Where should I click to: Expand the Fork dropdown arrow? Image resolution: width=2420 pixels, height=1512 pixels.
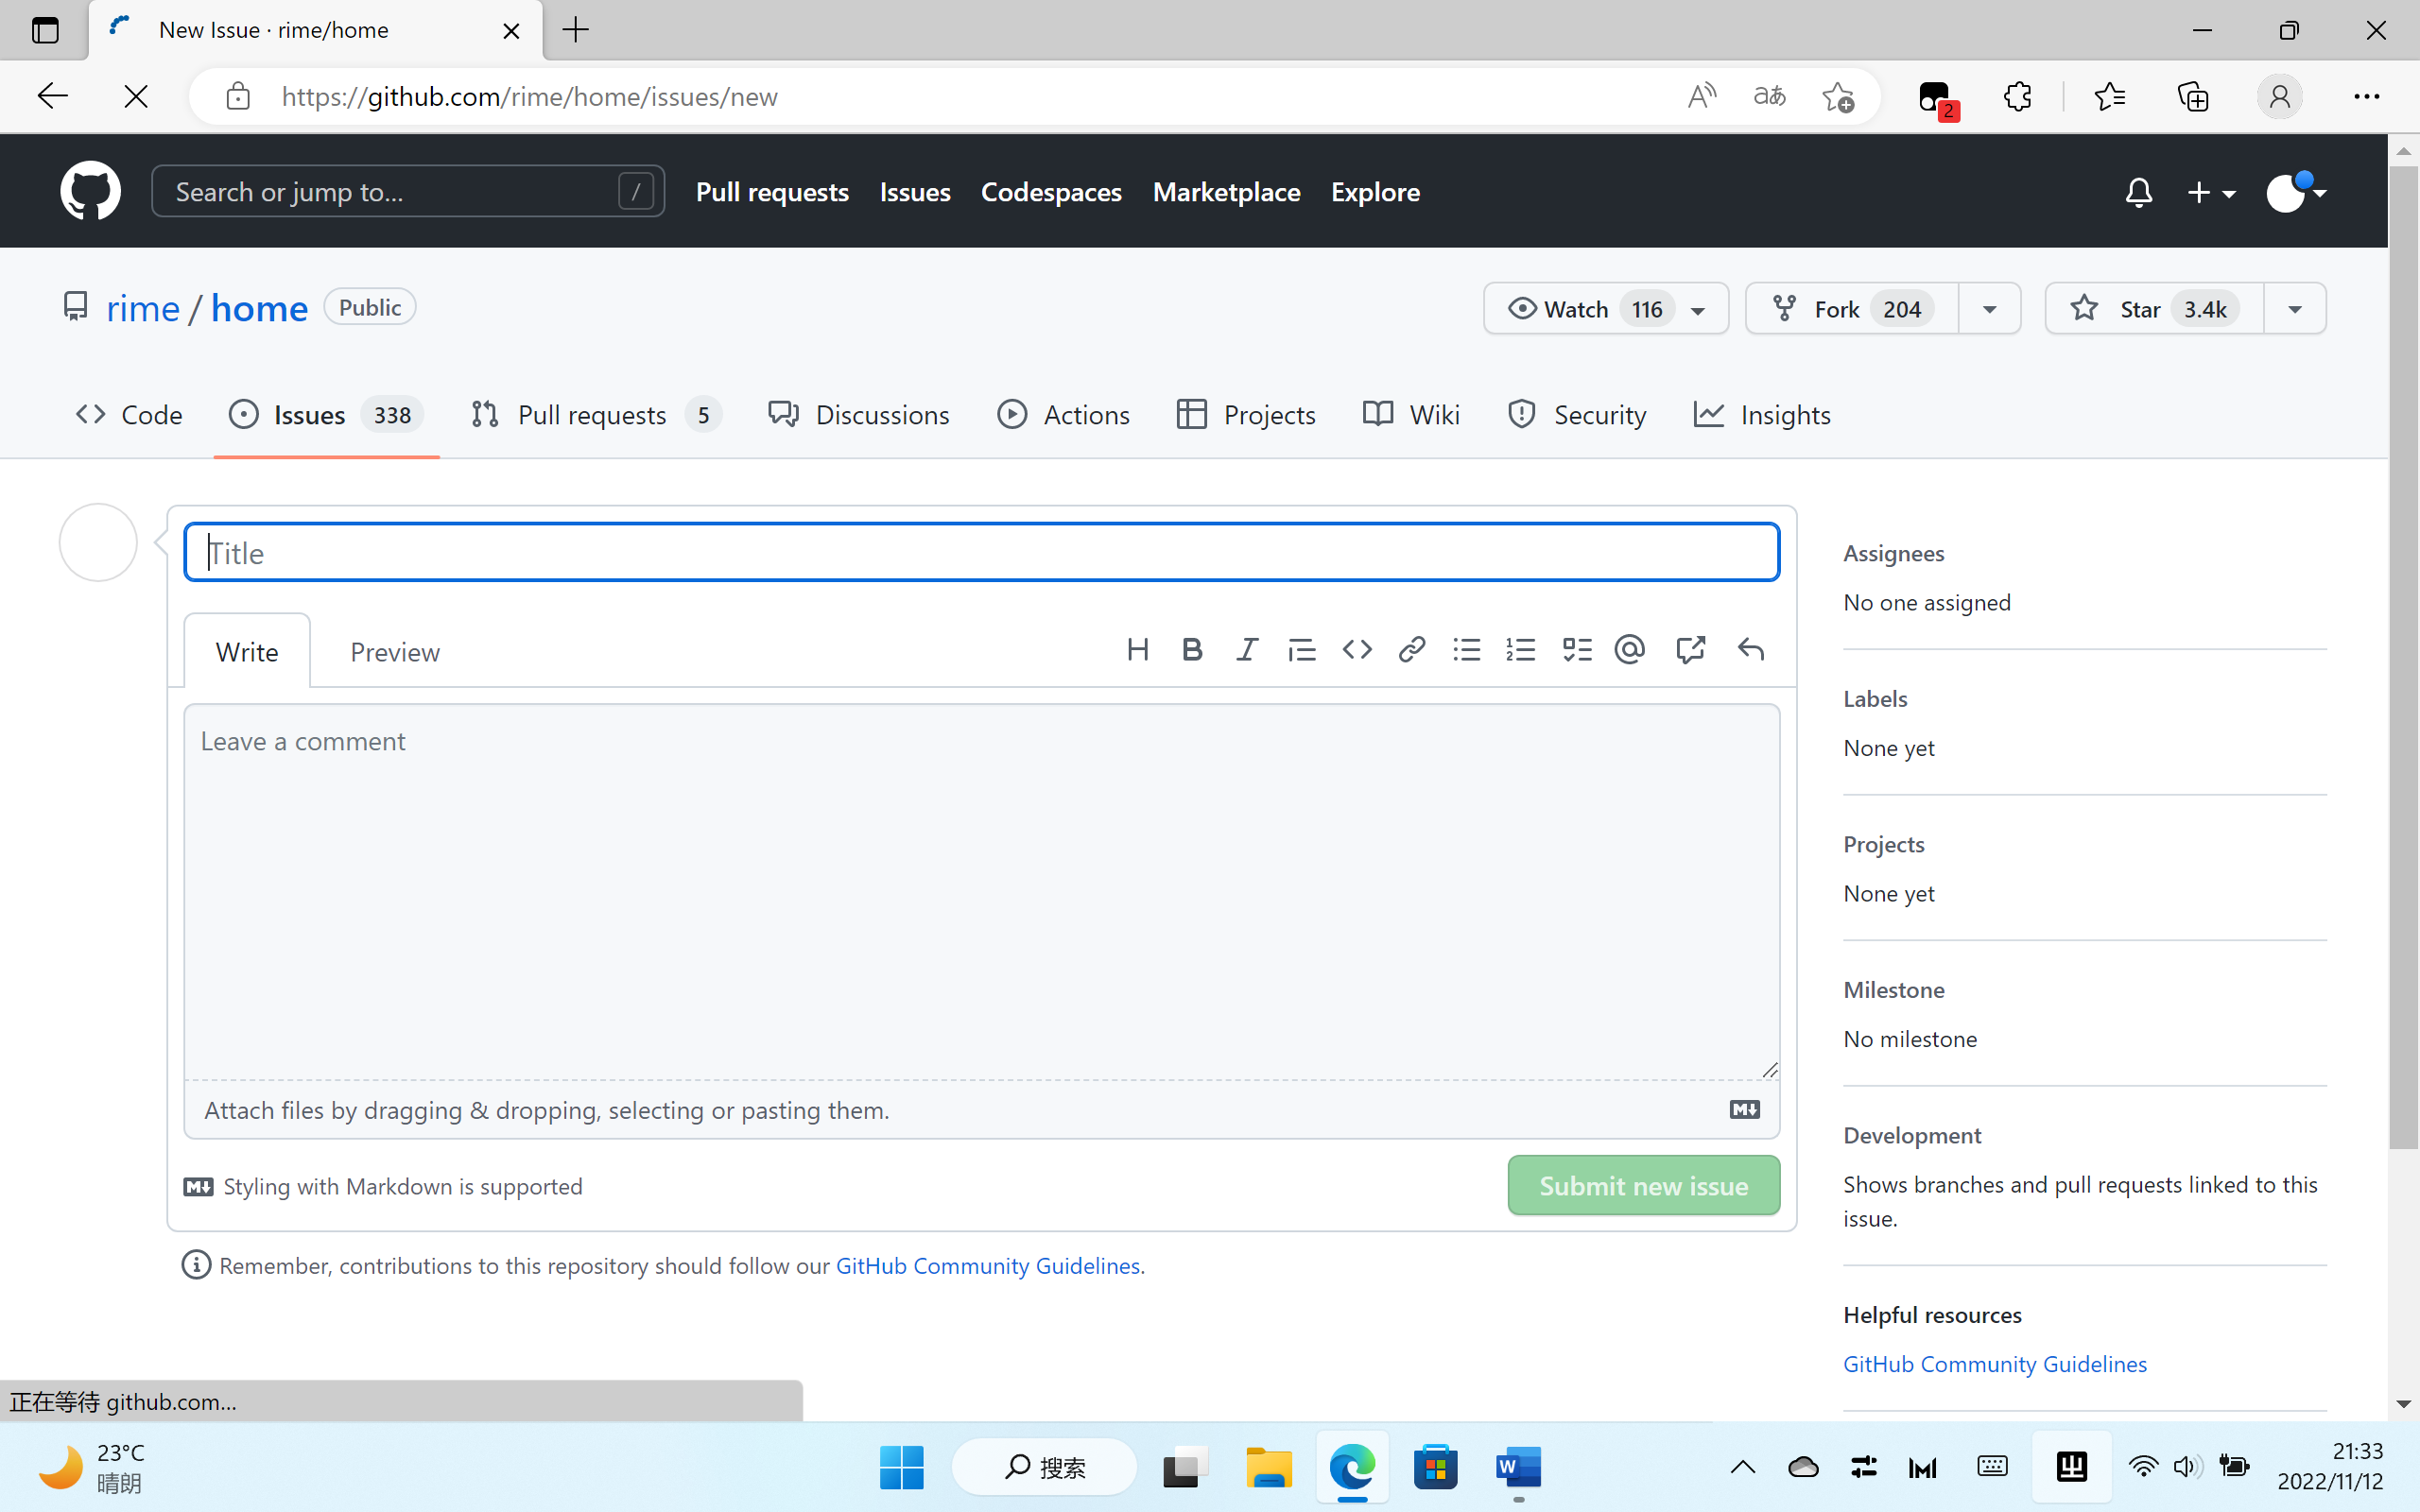(1989, 309)
